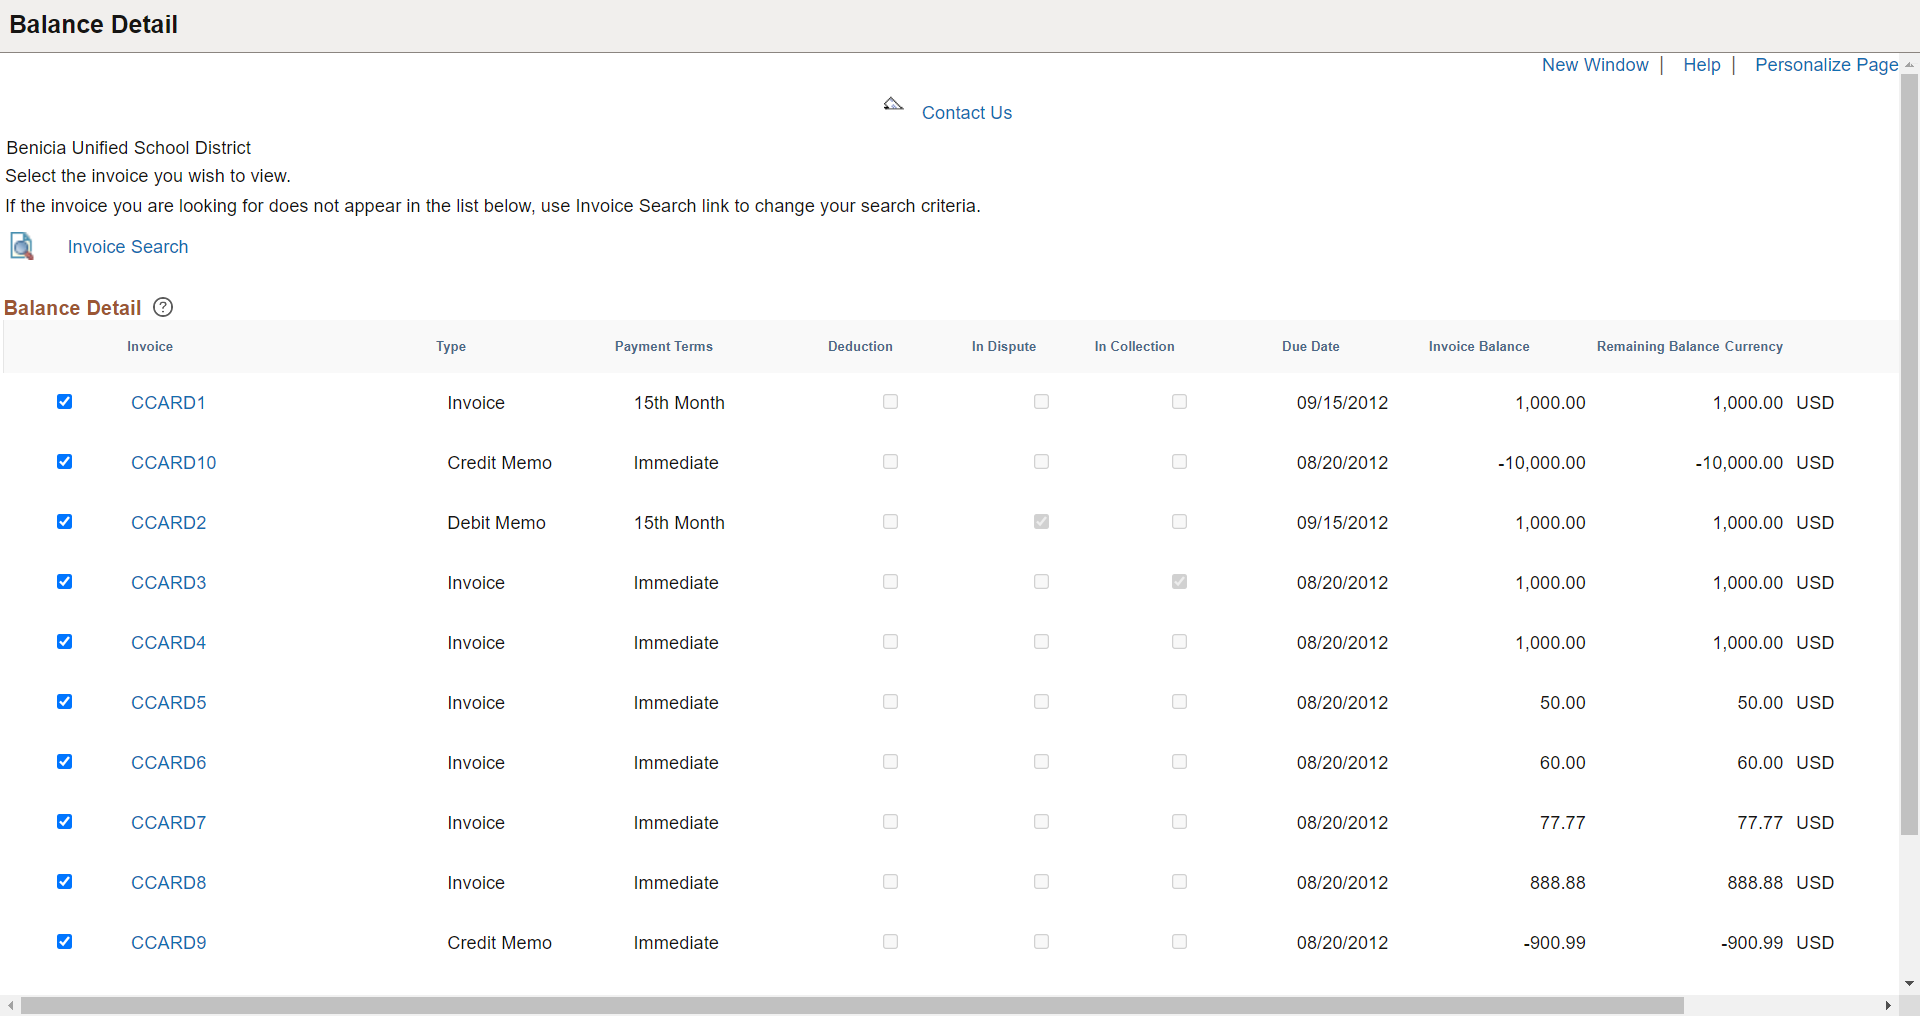Click the Contact Us envelope icon
1920x1016 pixels.
[x=893, y=104]
